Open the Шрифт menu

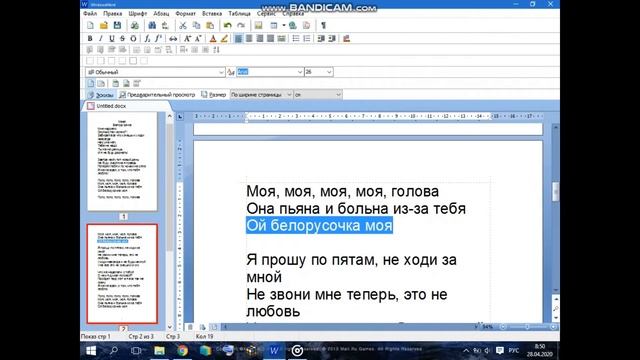(x=138, y=13)
